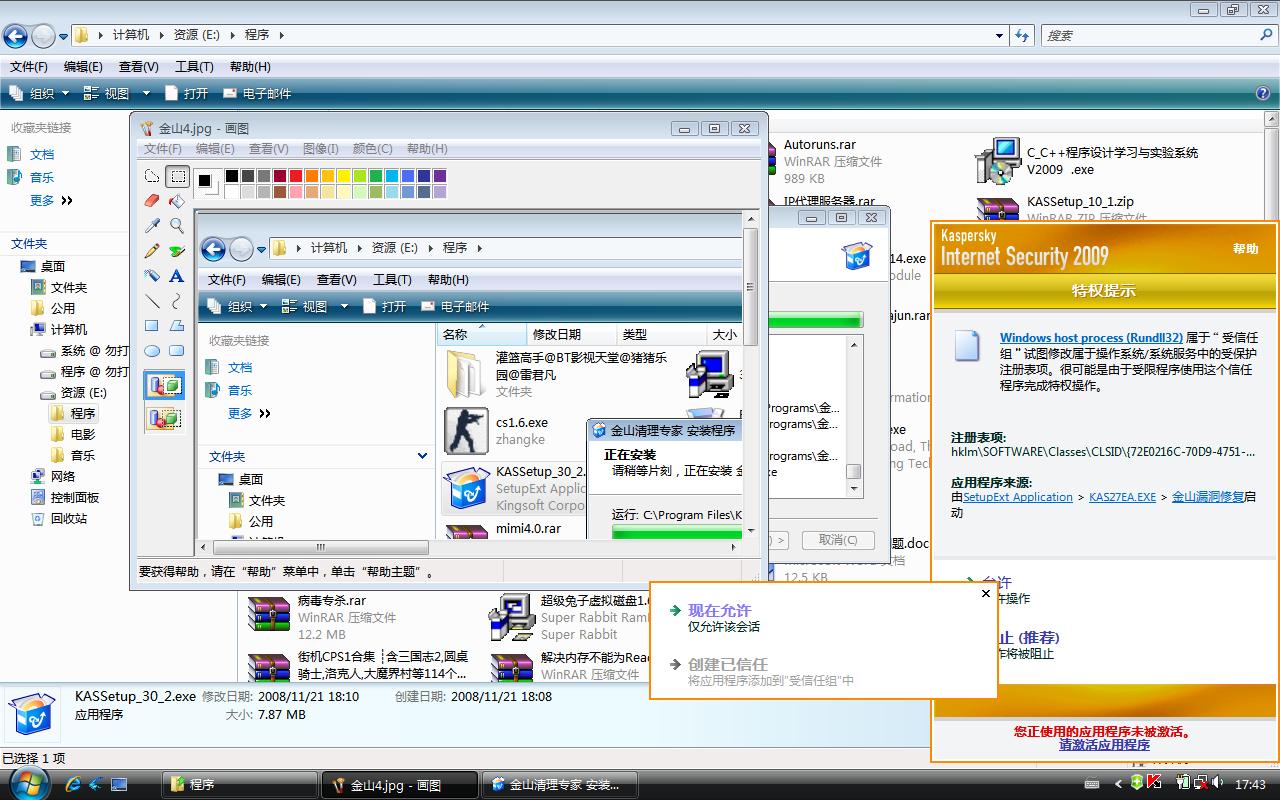This screenshot has height=800, width=1280.
Task: Click the Windows host process (Rundll32) link
Action: (1091, 338)
